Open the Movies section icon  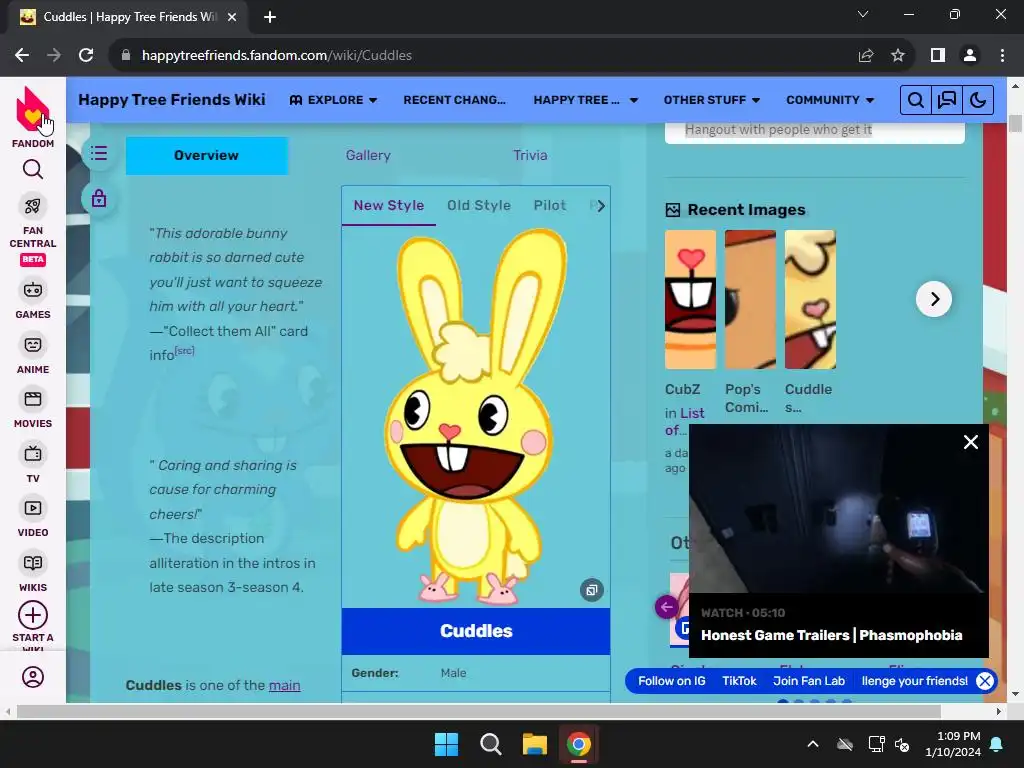point(33,399)
